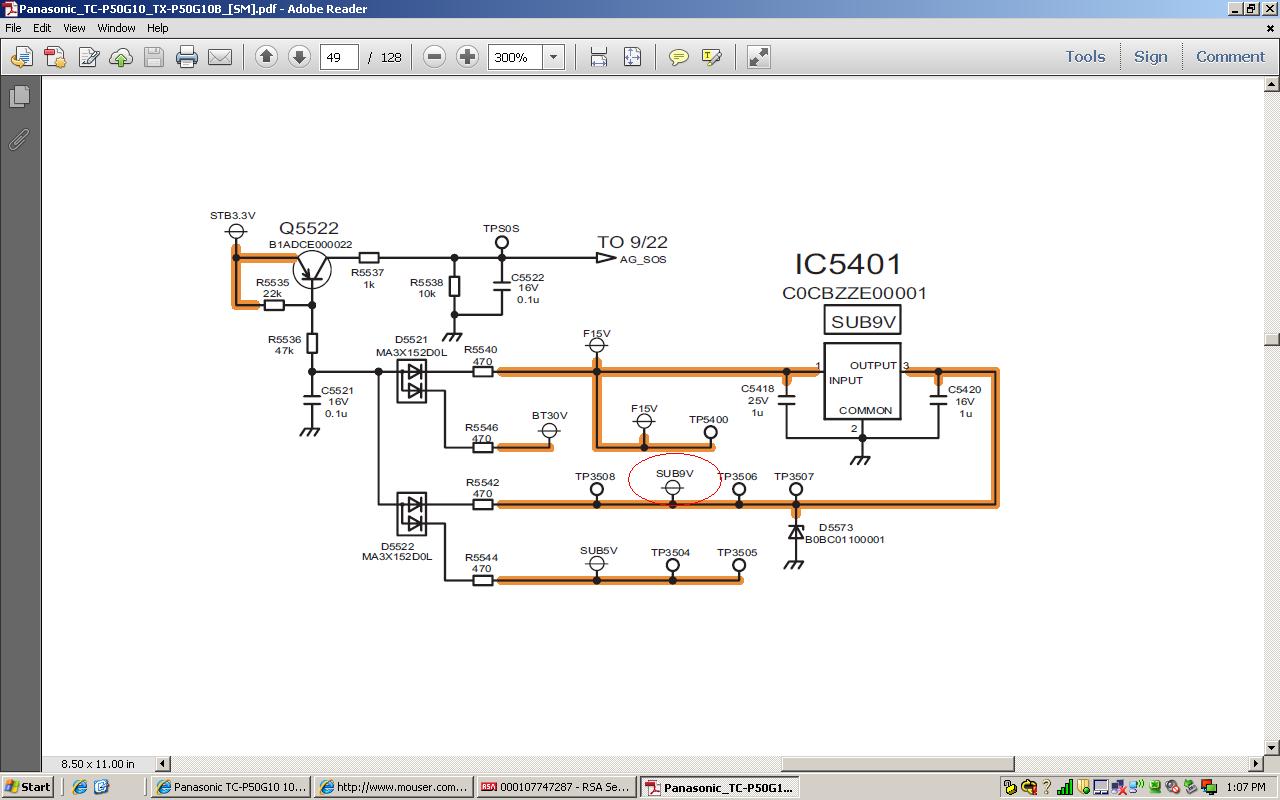Image resolution: width=1280 pixels, height=800 pixels.
Task: Go to previous page arrow
Action: [x=266, y=57]
